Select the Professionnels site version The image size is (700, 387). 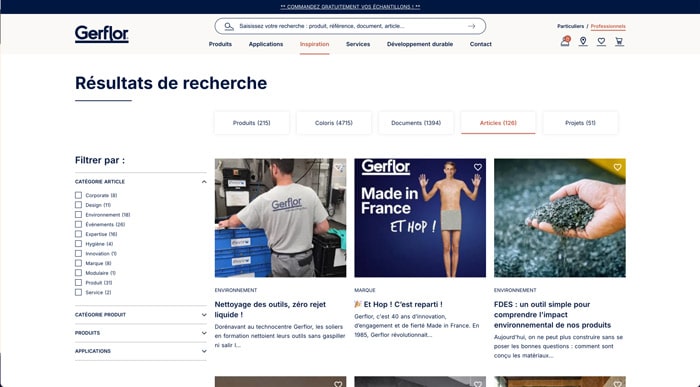tap(608, 26)
